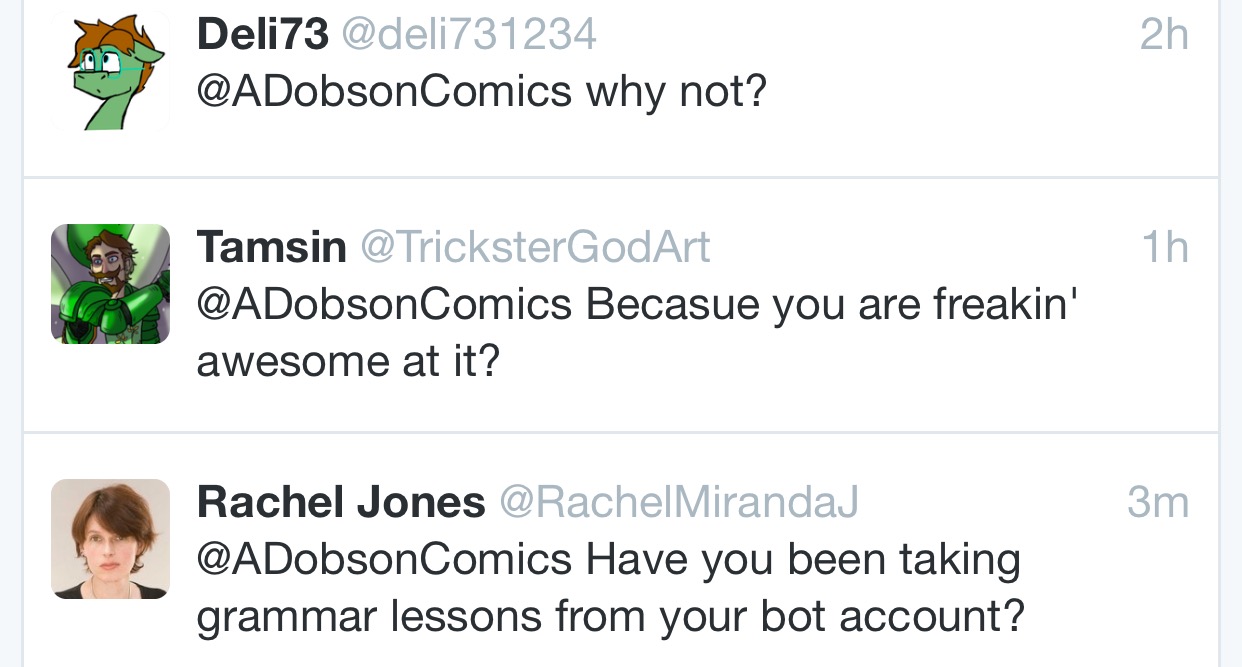This screenshot has width=1242, height=667.
Task: Click the 3m timestamp on Rachel's tweet
Action: tap(1158, 502)
